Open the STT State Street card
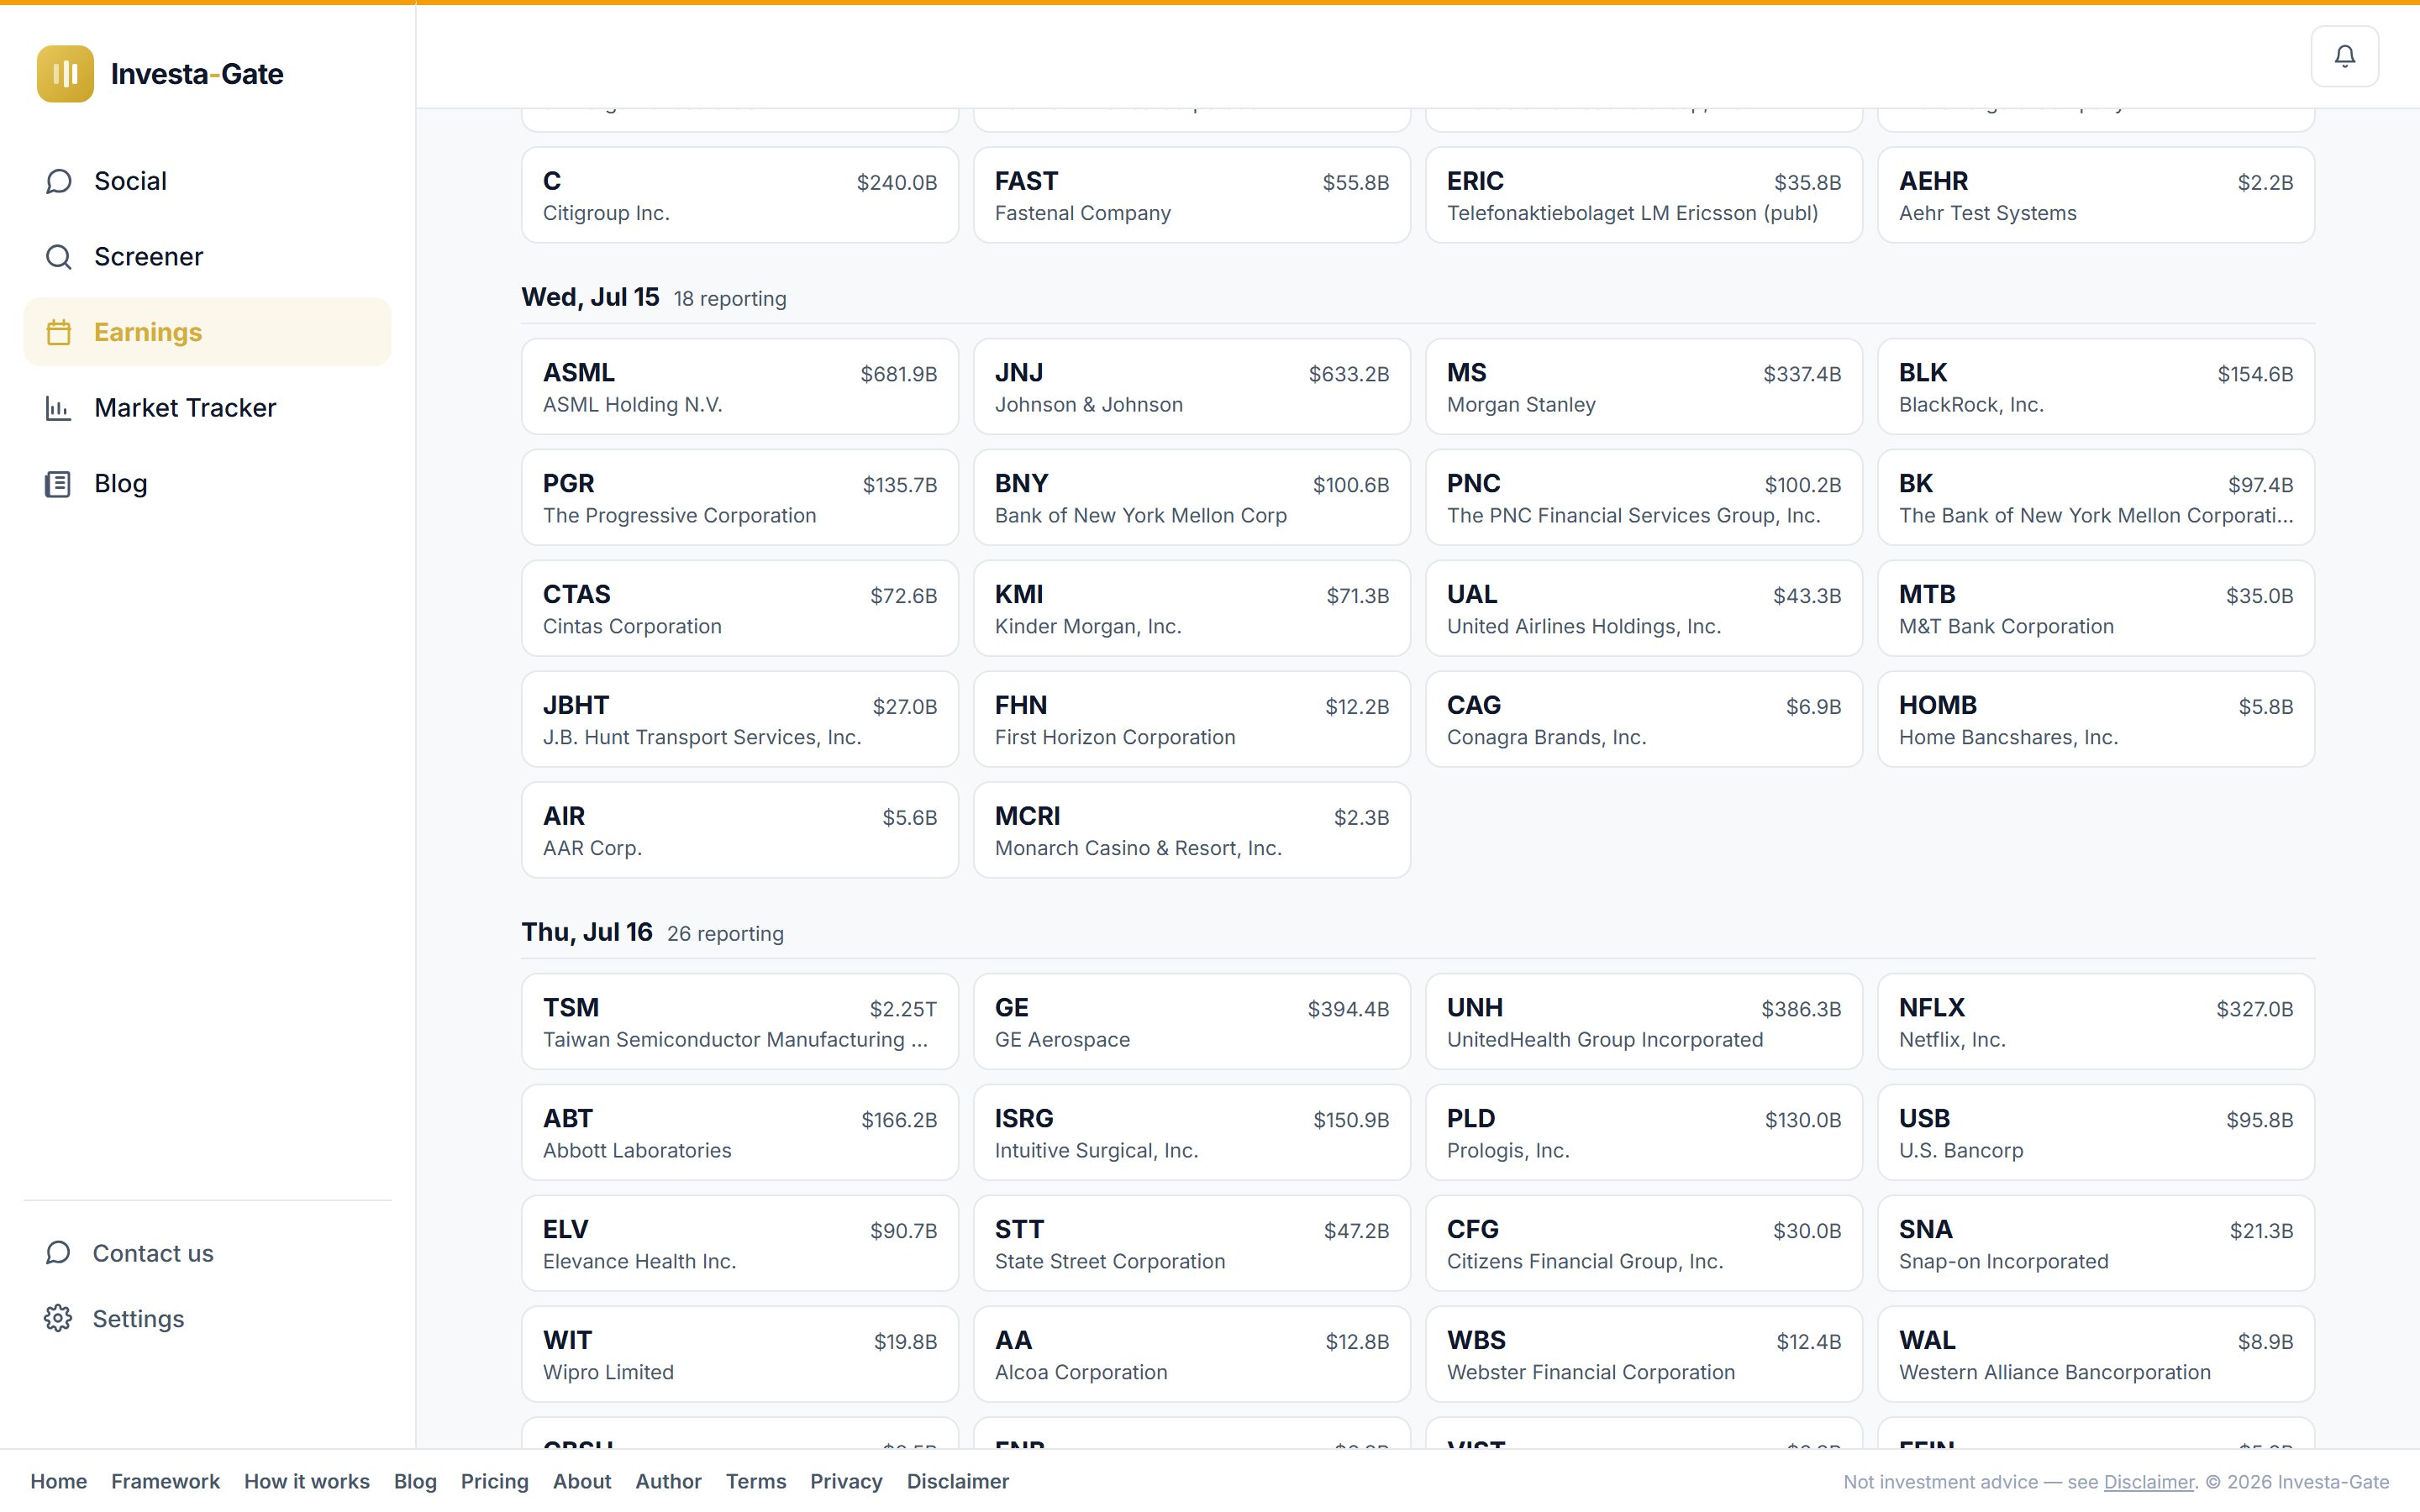 tap(1192, 1243)
